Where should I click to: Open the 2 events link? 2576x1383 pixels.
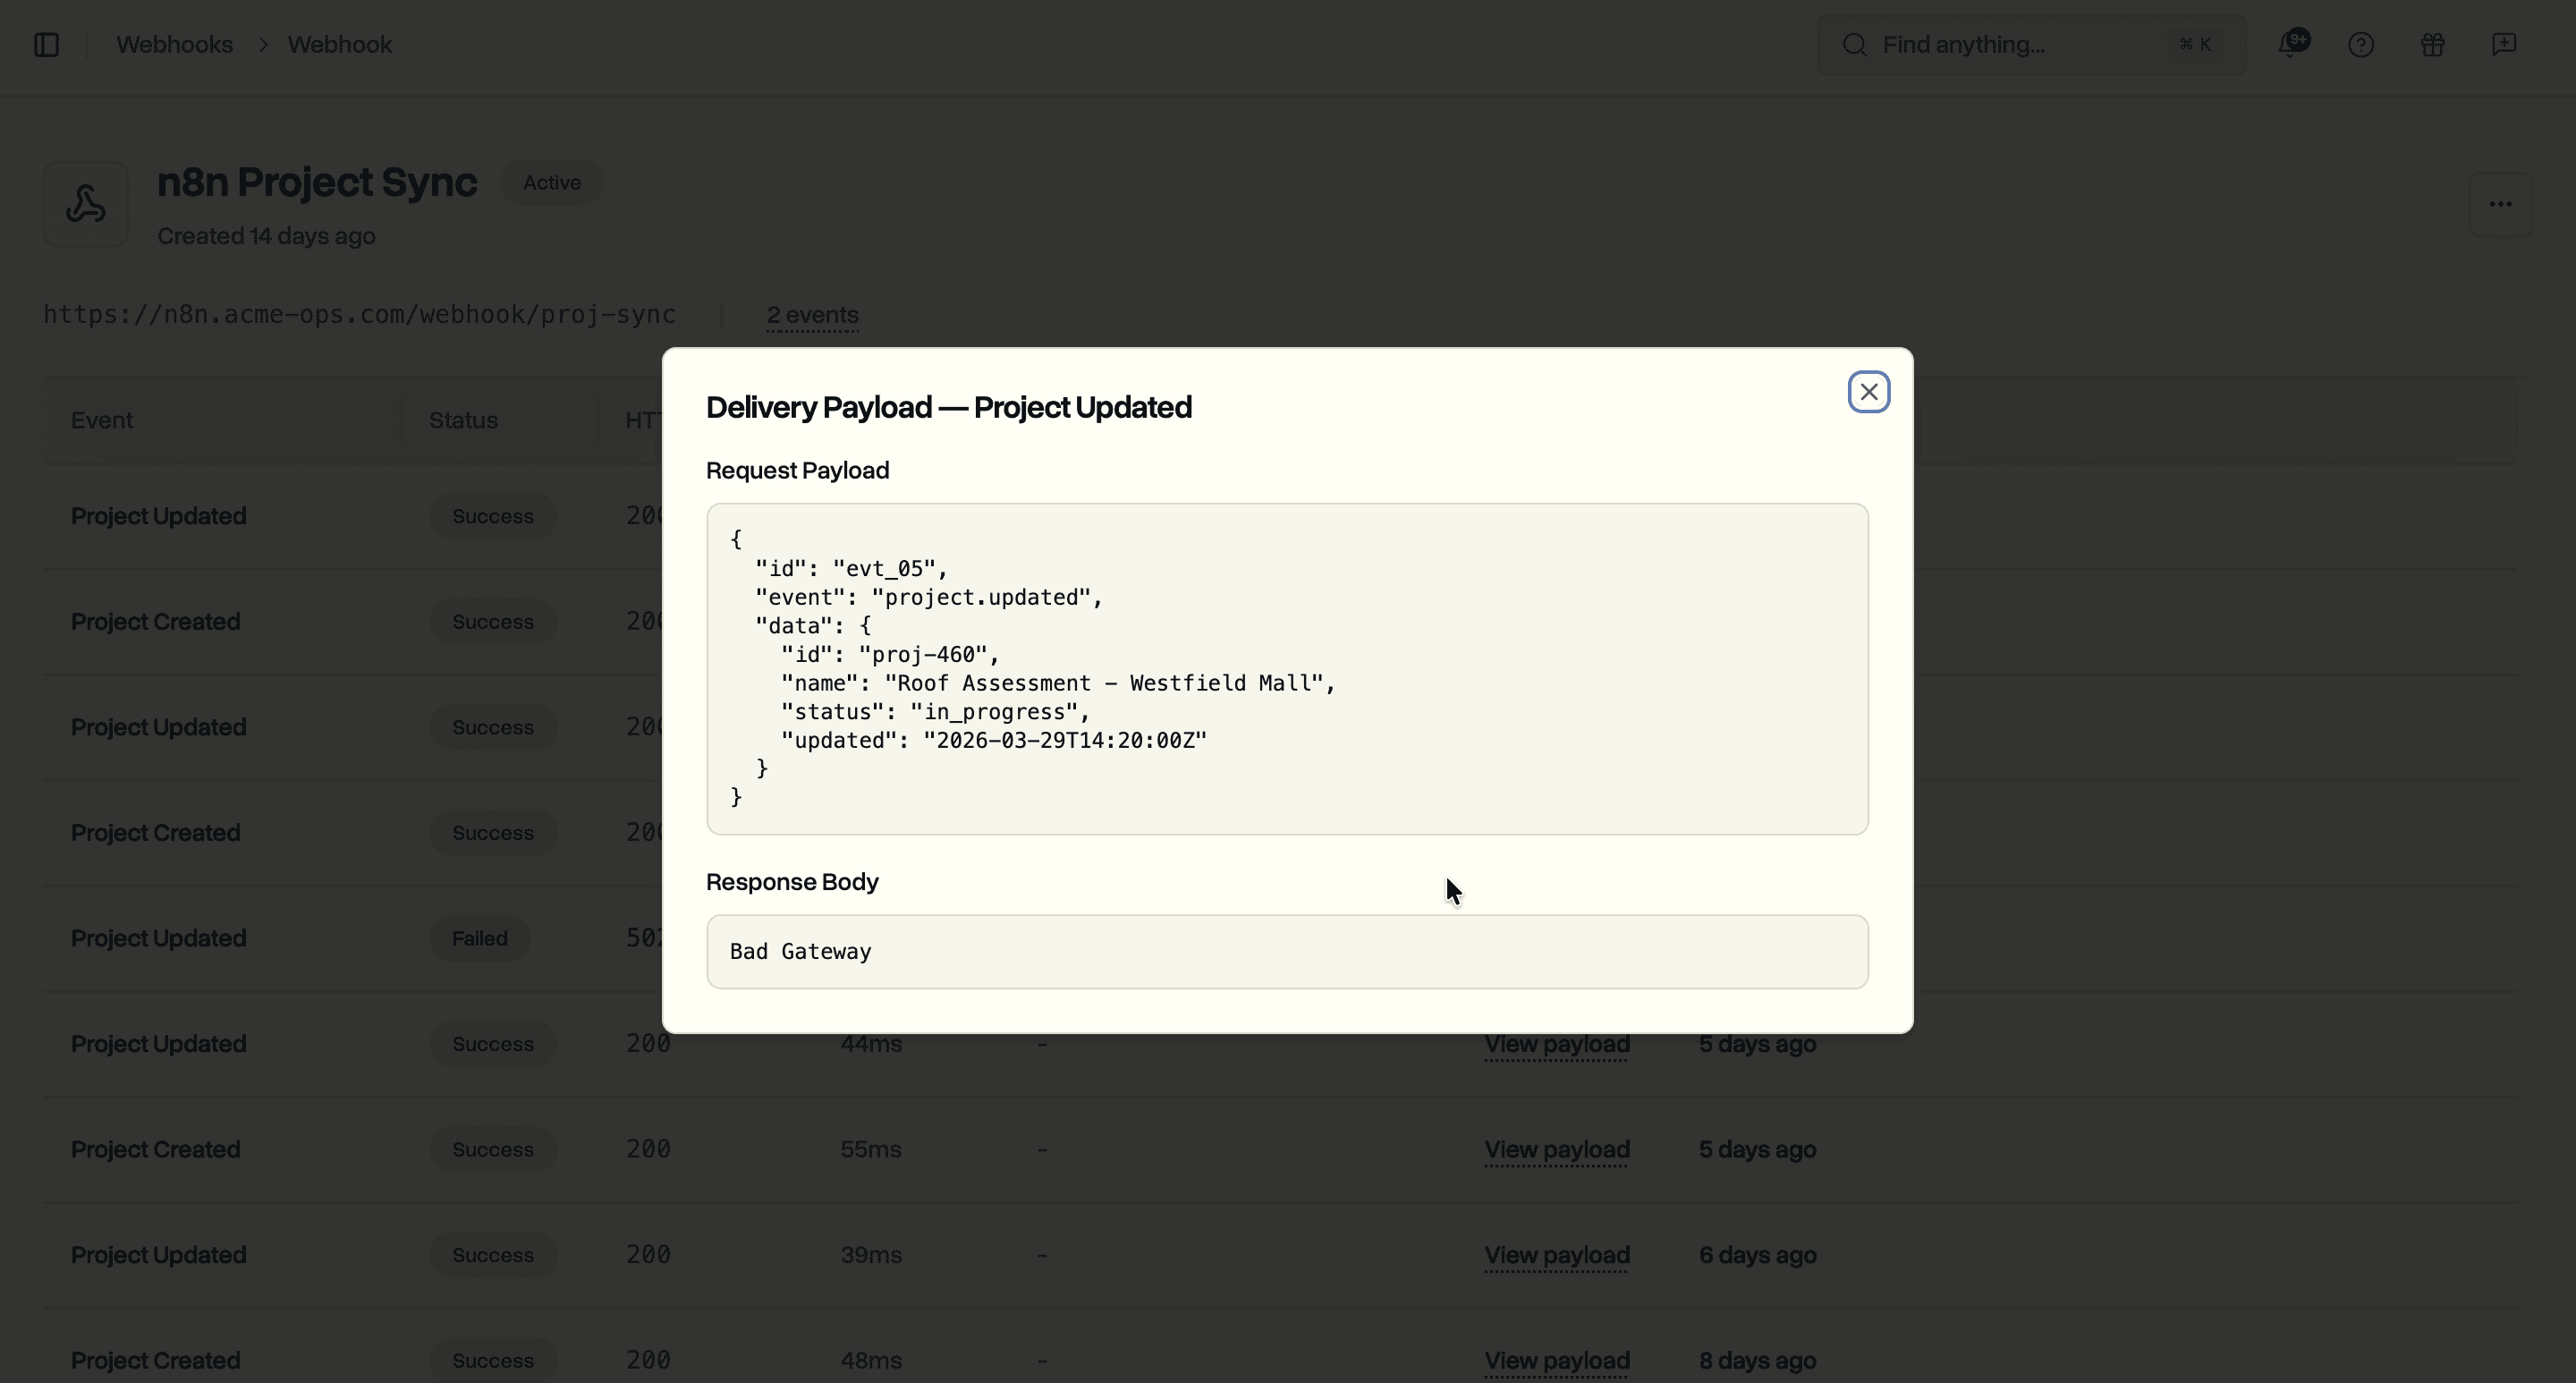(x=811, y=314)
